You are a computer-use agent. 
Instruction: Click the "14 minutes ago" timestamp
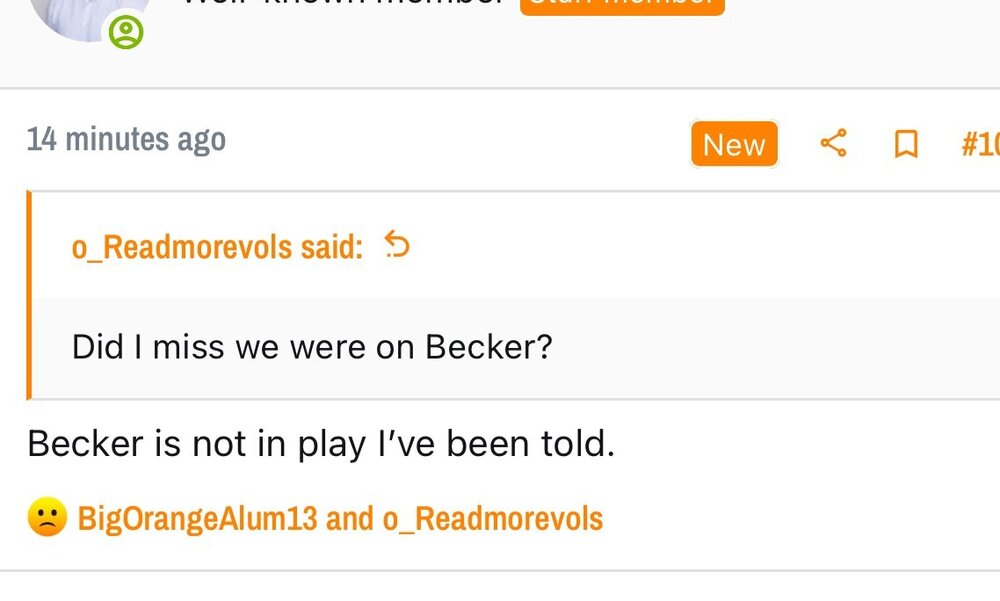(126, 139)
